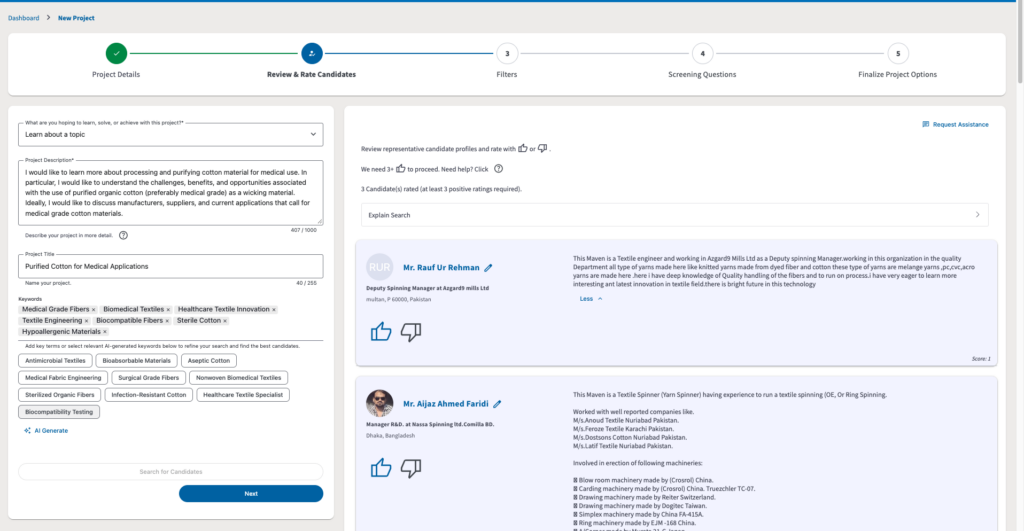Go to step 3 Filters
The width and height of the screenshot is (1024, 531).
click(x=507, y=54)
